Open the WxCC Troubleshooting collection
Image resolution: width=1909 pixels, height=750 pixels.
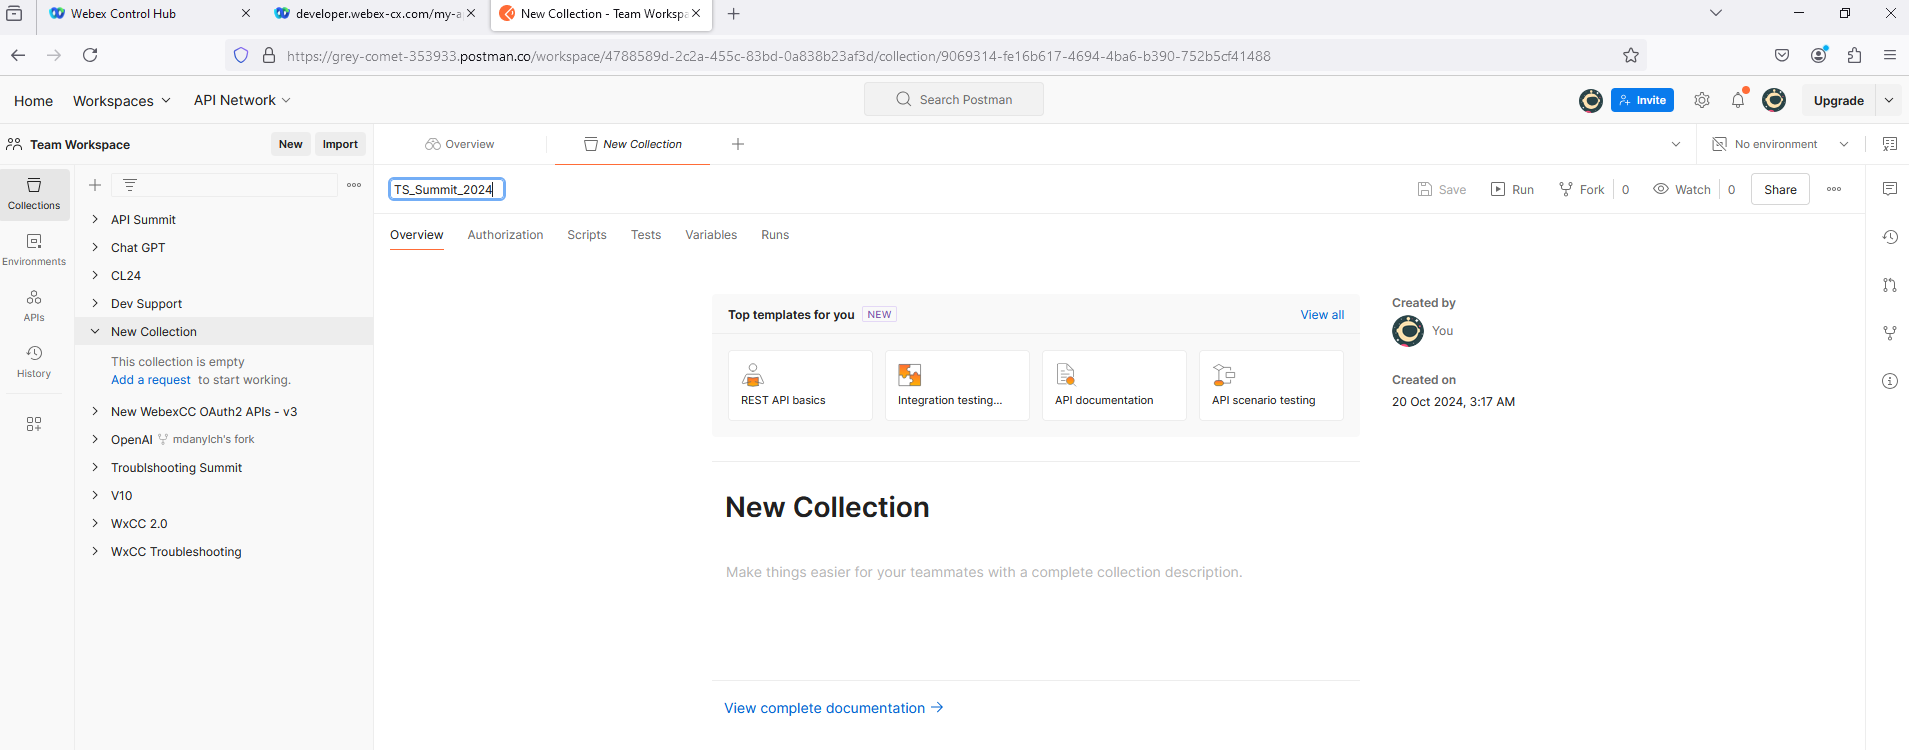click(176, 551)
